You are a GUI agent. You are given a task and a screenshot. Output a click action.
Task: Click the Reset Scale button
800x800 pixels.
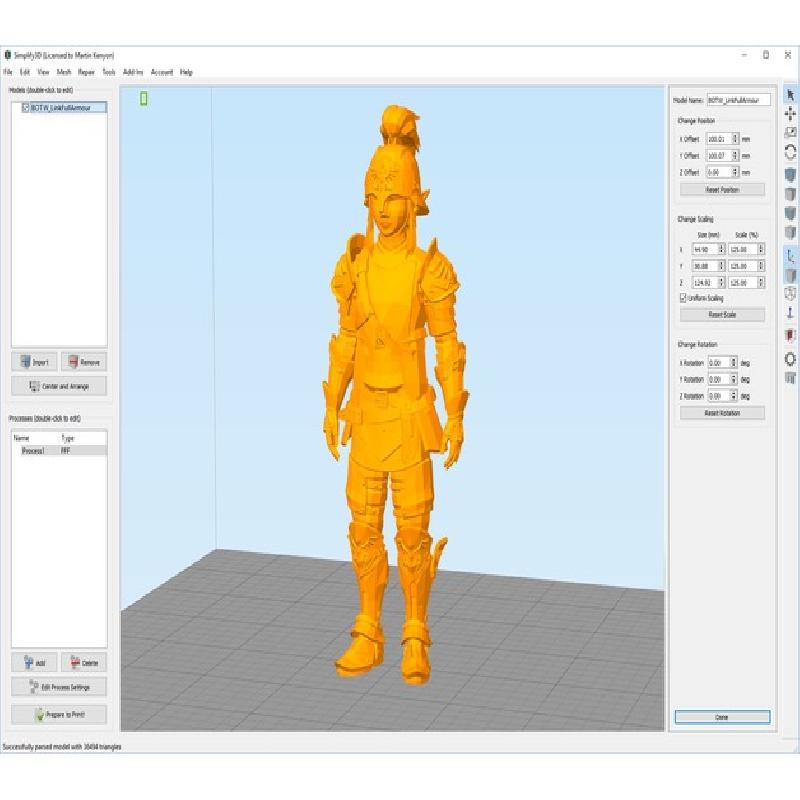pos(722,314)
